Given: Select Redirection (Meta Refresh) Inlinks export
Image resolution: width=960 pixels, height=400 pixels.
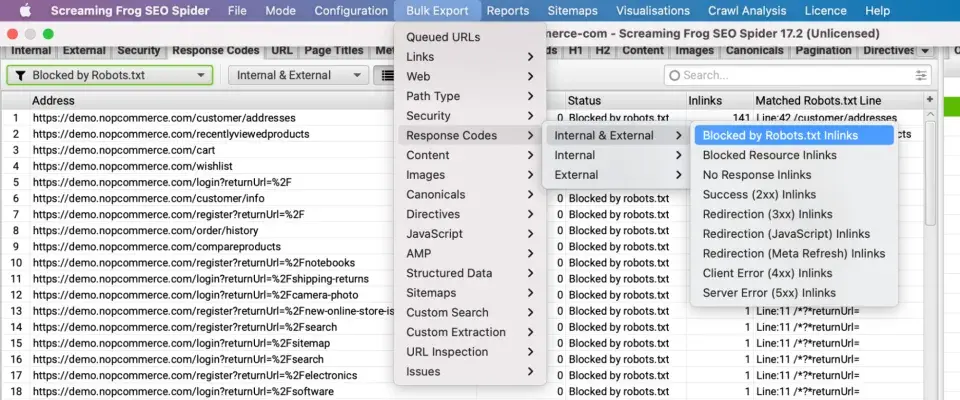Looking at the screenshot, I should point(794,253).
